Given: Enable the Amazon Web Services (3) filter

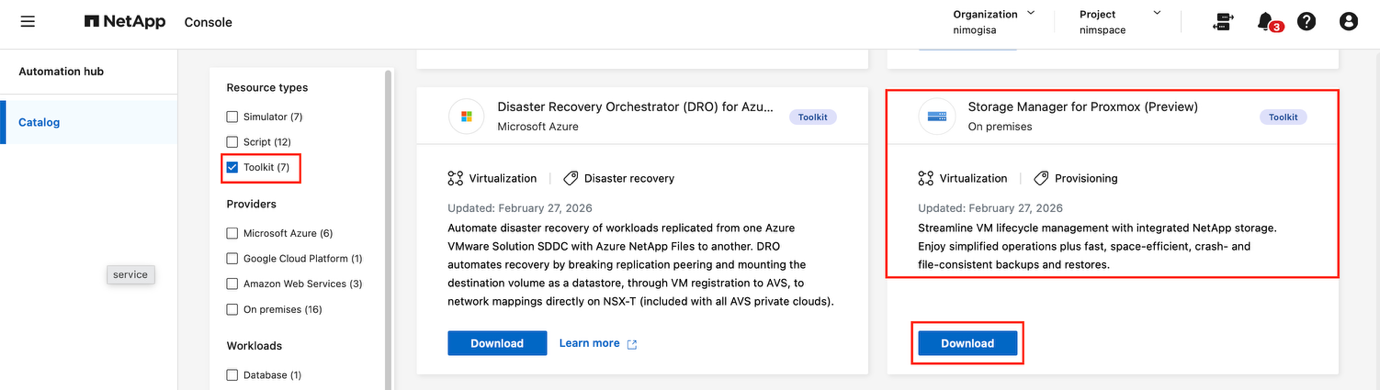Looking at the screenshot, I should point(232,284).
